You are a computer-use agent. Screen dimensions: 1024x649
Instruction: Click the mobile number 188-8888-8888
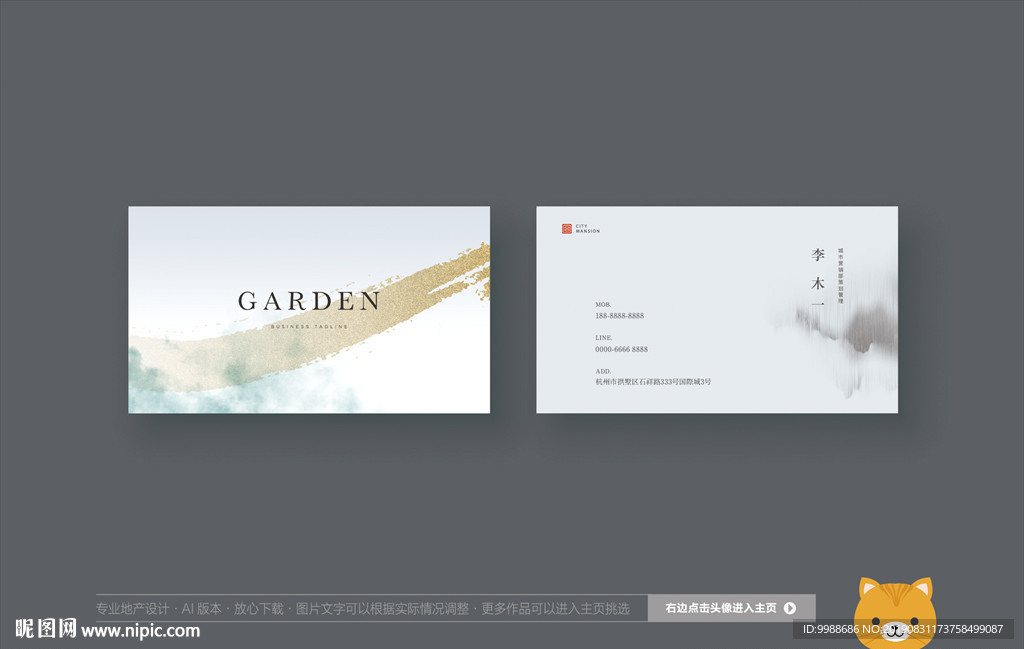[619, 316]
